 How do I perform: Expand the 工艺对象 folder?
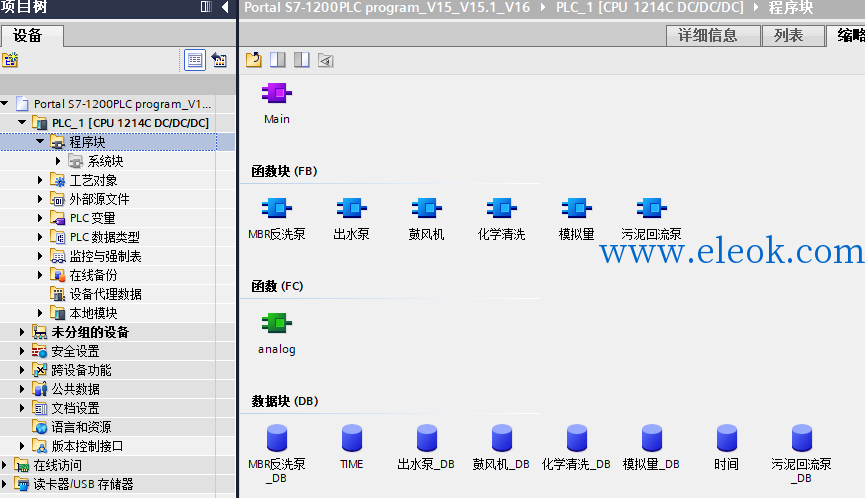[40, 180]
